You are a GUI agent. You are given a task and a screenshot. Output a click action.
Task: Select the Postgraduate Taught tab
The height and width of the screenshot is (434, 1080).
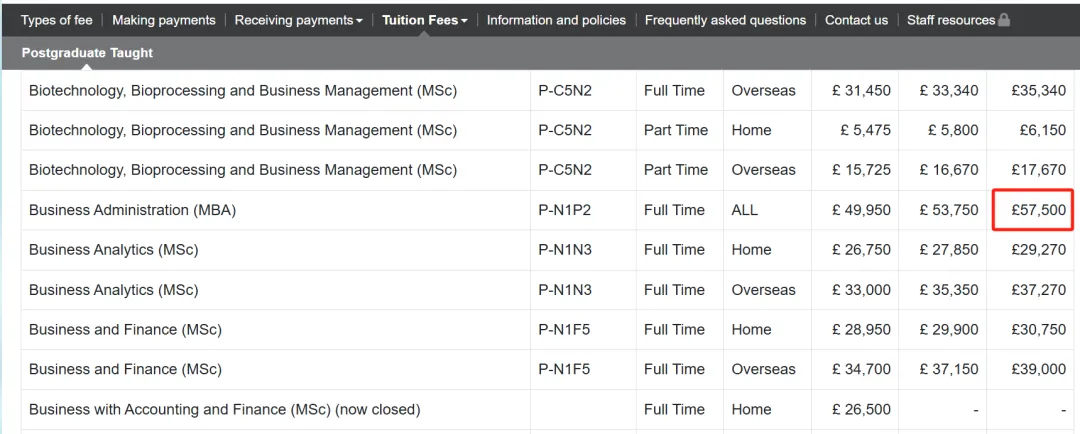pyautogui.click(x=87, y=52)
